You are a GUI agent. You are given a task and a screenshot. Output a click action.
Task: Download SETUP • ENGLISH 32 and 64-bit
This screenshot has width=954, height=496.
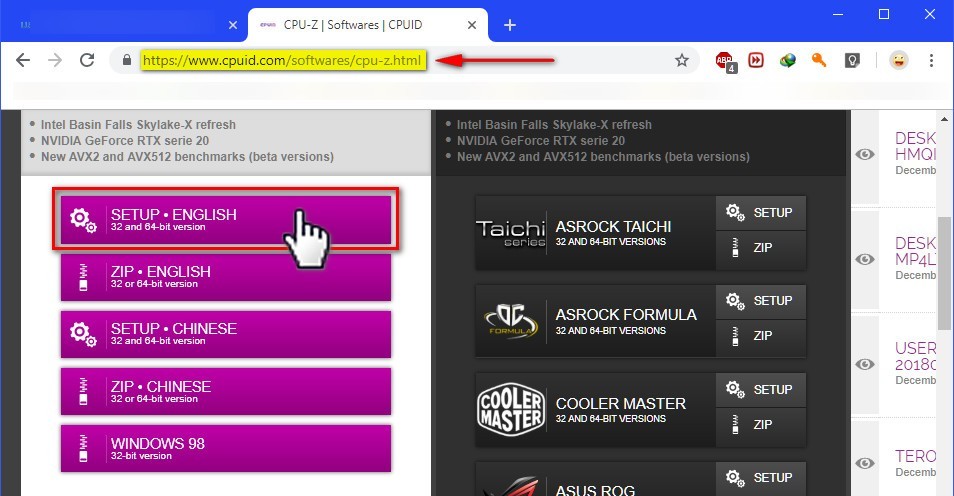tap(226, 219)
